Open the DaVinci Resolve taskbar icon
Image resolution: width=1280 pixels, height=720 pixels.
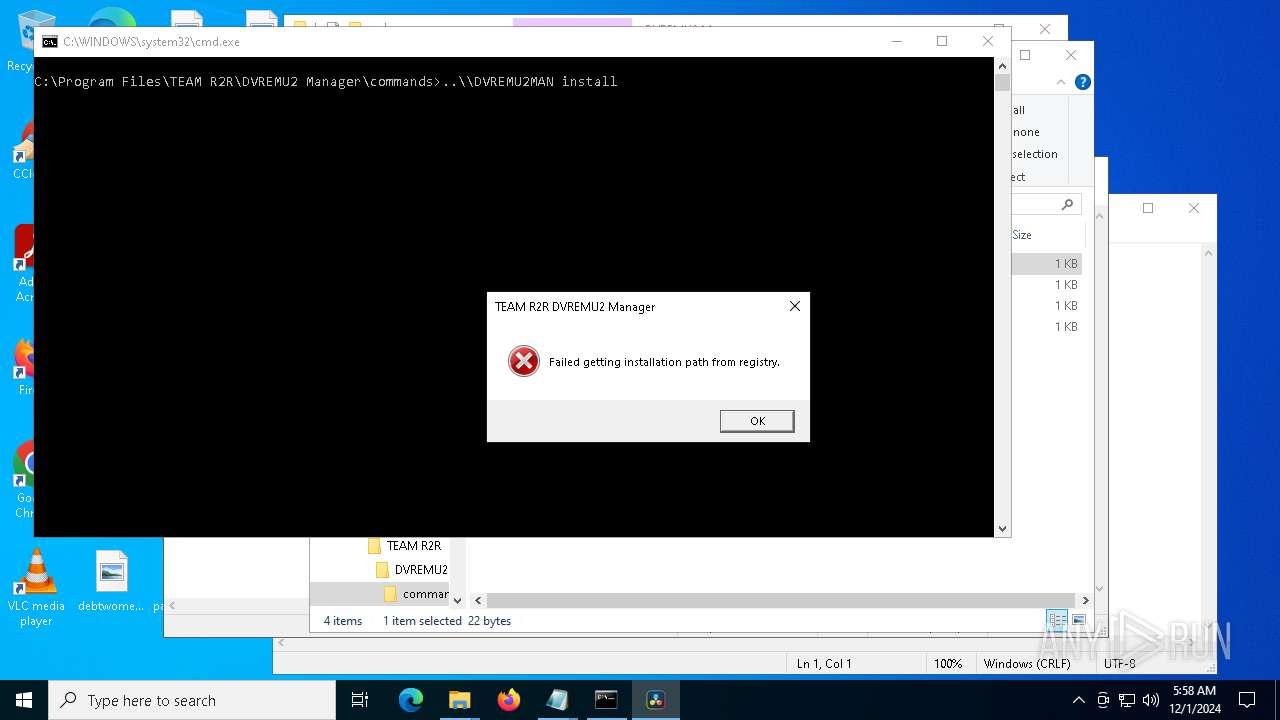(x=655, y=700)
